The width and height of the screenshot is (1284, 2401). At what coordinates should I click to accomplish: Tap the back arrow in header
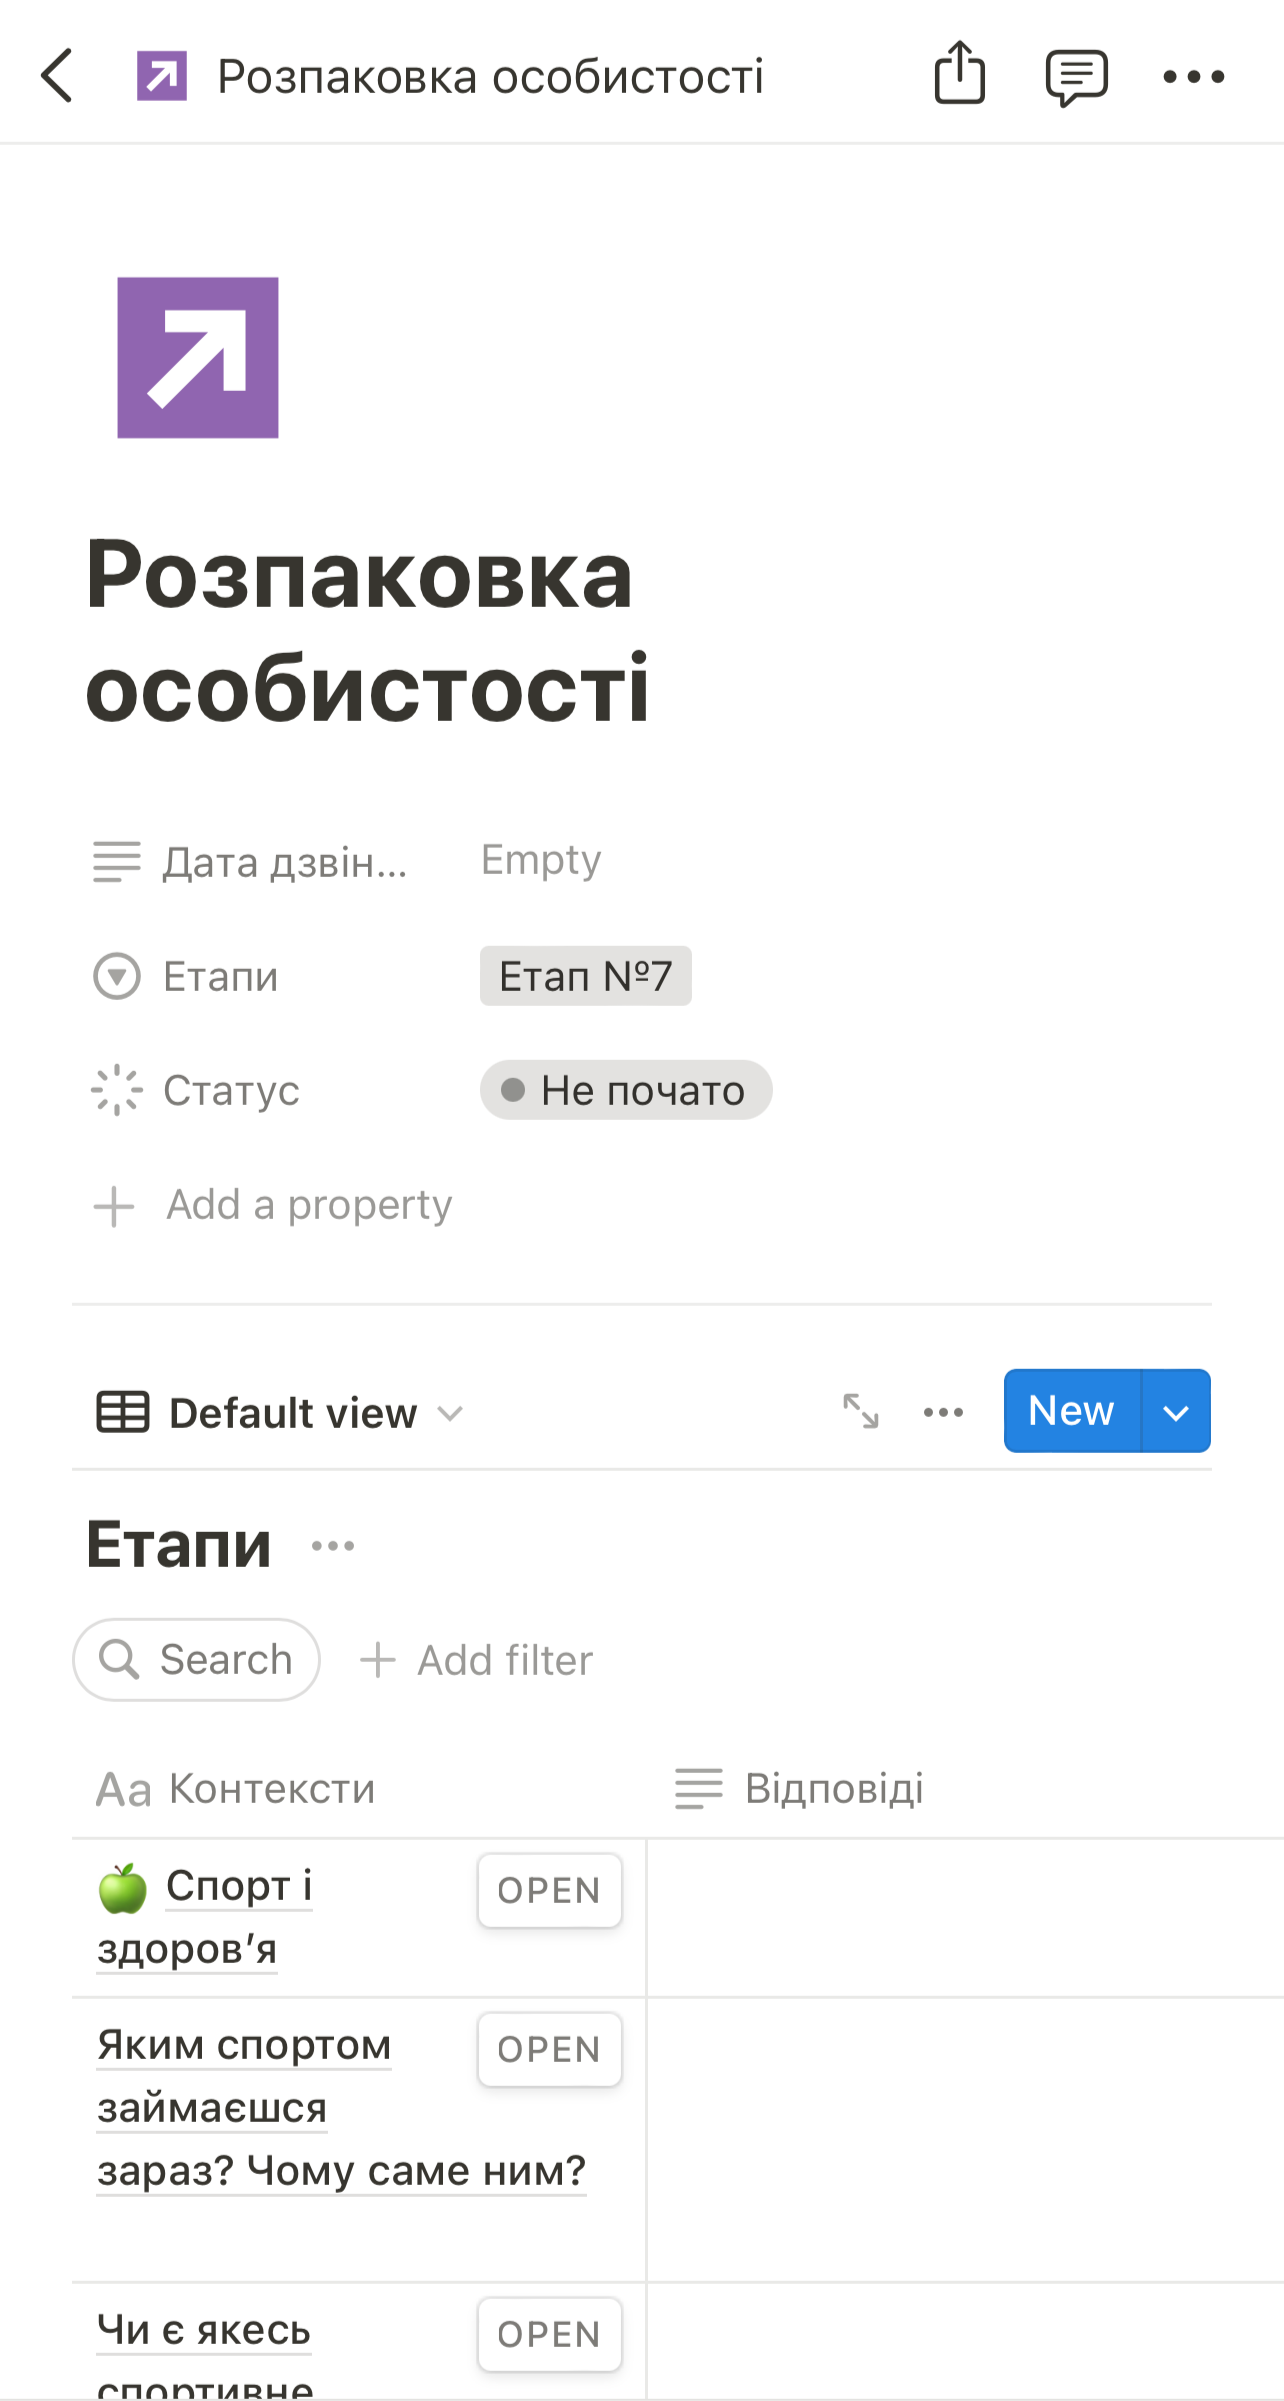[x=57, y=76]
